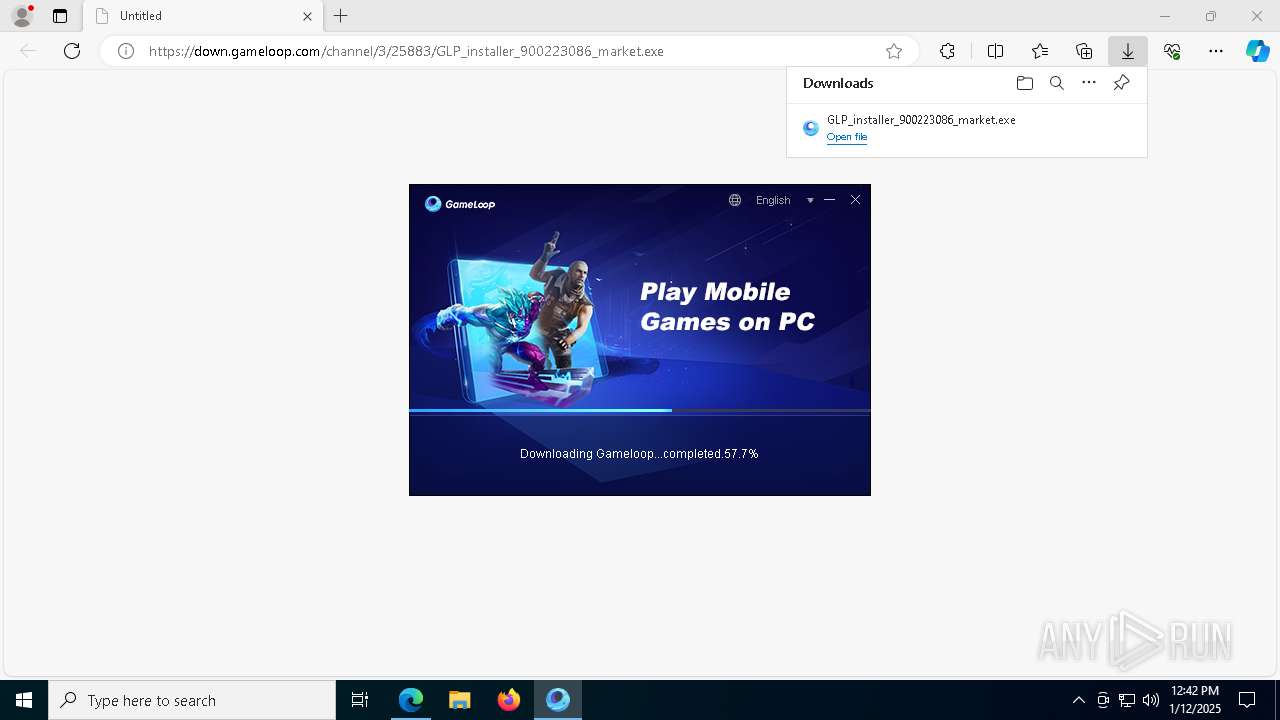This screenshot has width=1280, height=720.
Task: Close the Untitled tab
Action: coord(307,16)
